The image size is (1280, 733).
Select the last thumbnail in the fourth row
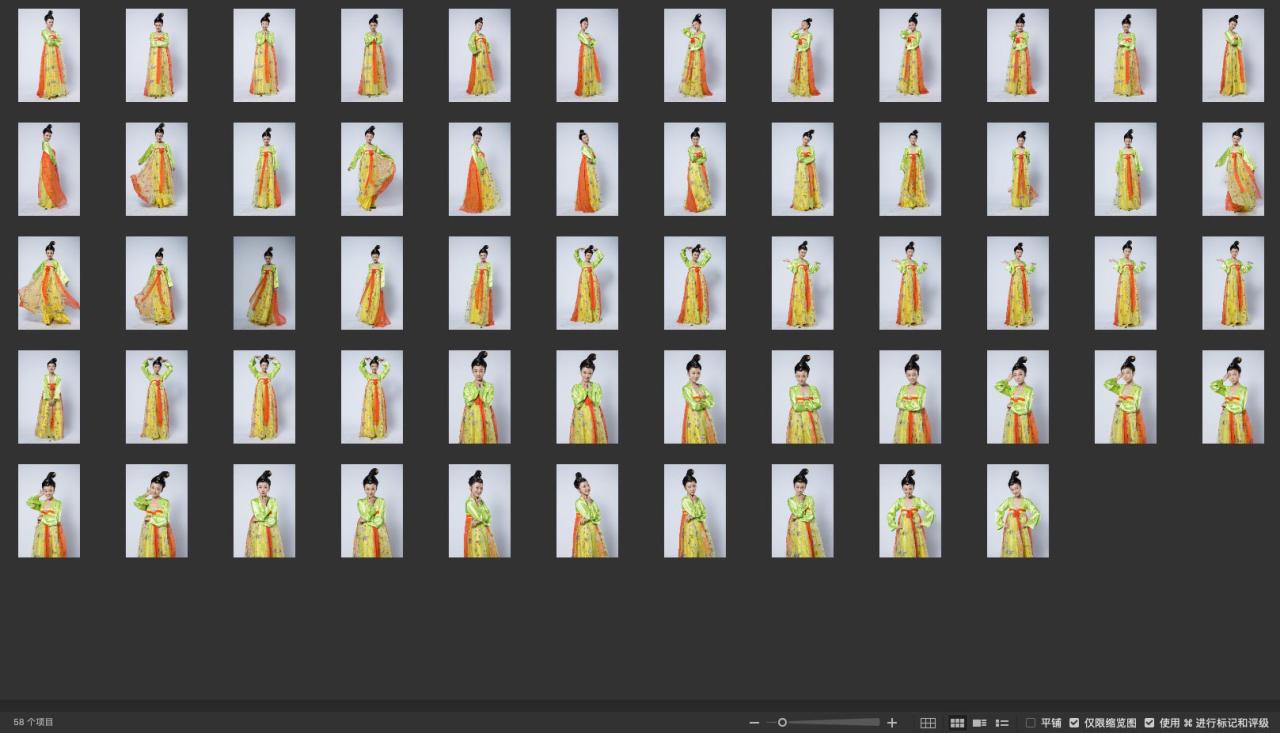1233,397
